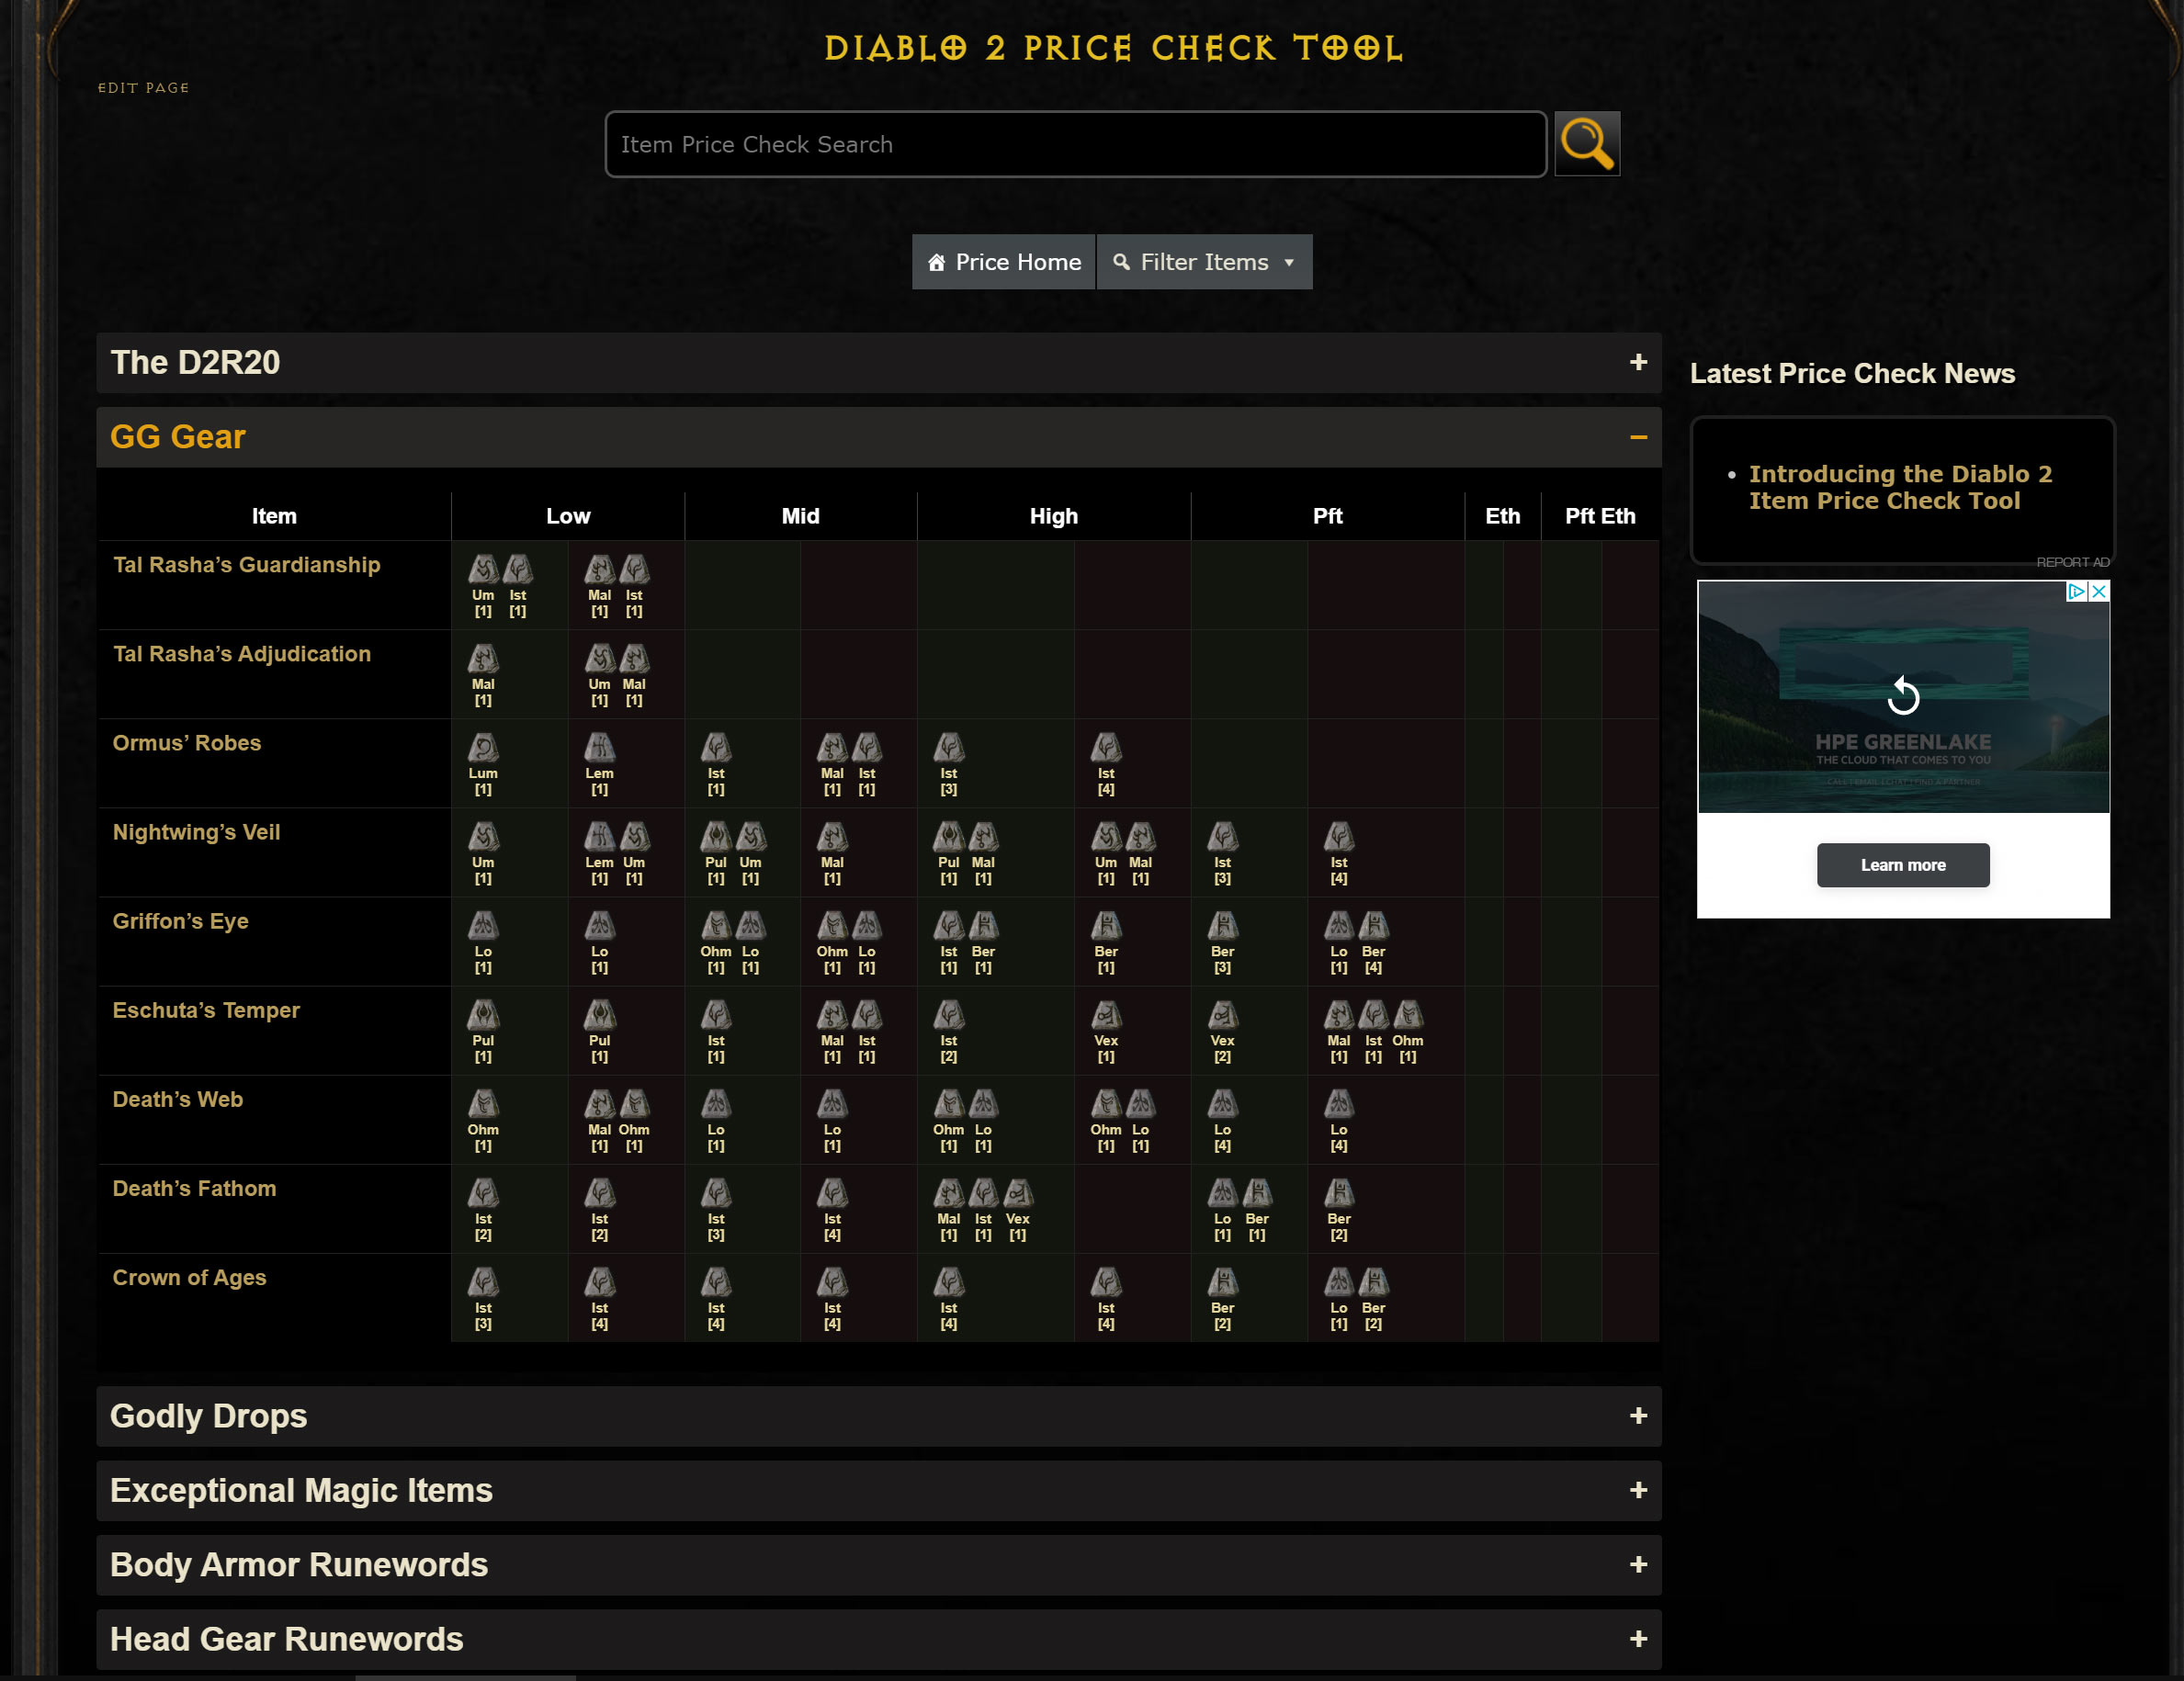Open the Filter Items dropdown
Viewport: 2184px width, 1681px height.
[1204, 262]
